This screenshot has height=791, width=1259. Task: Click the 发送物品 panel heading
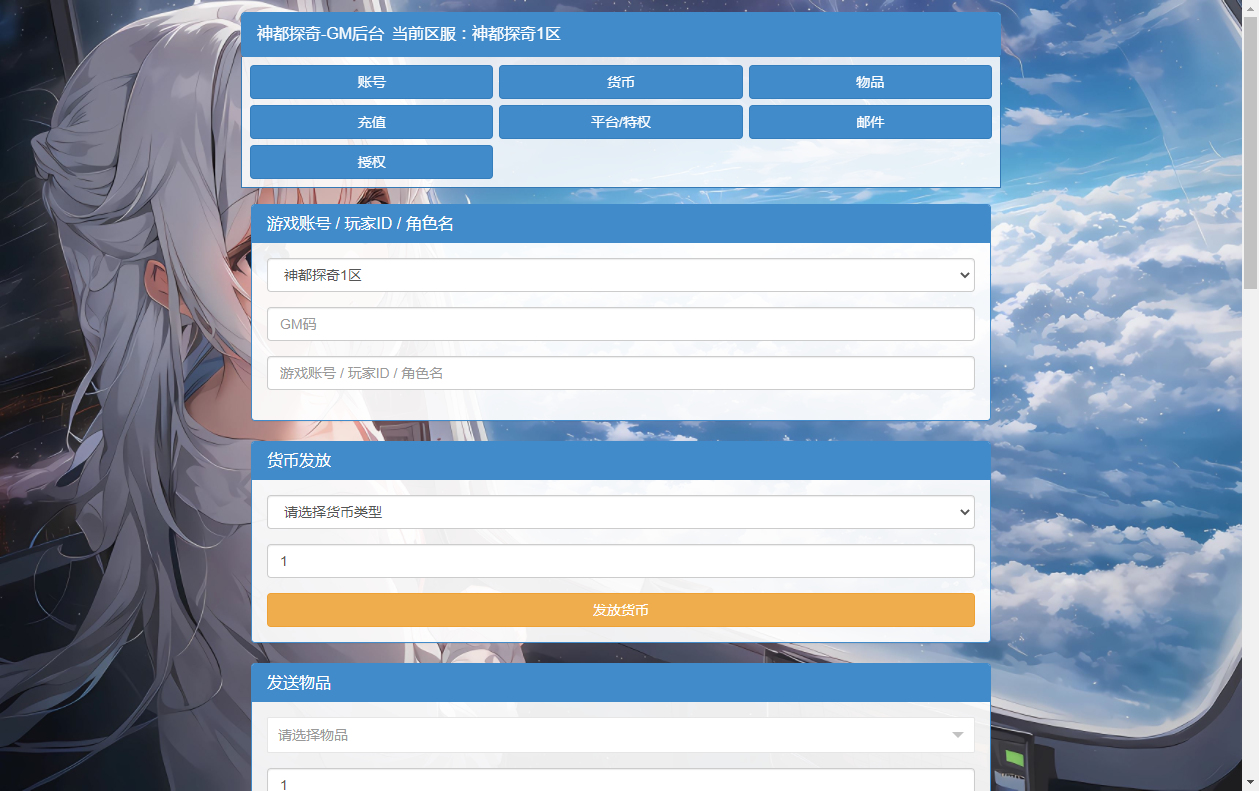[x=299, y=683]
